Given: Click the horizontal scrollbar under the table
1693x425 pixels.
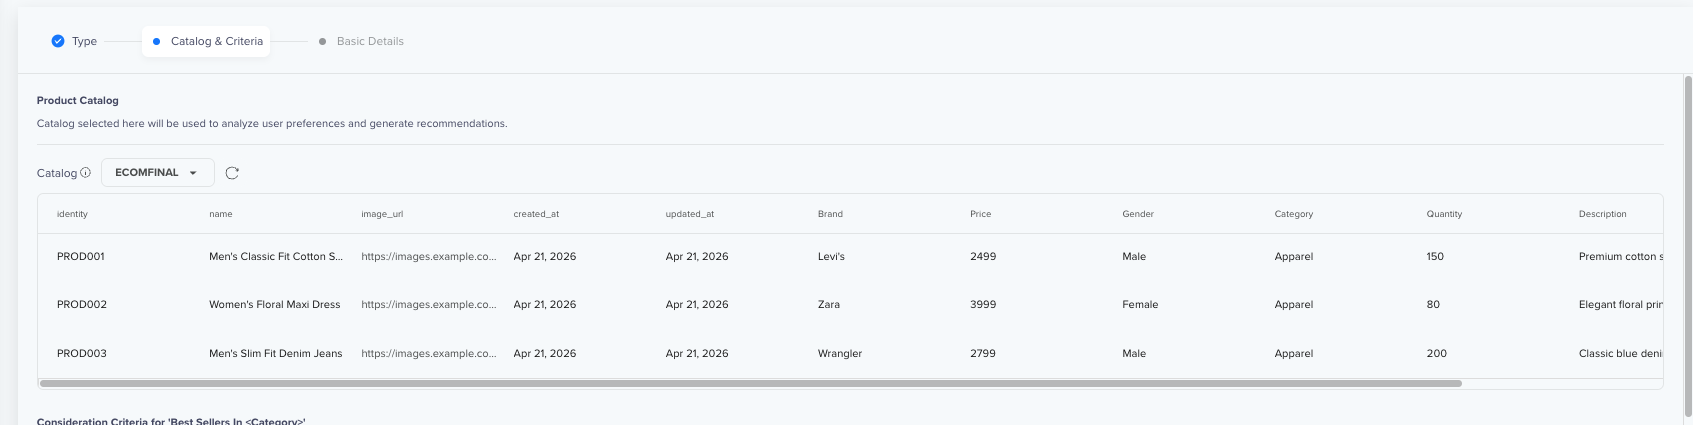Looking at the screenshot, I should point(750,383).
